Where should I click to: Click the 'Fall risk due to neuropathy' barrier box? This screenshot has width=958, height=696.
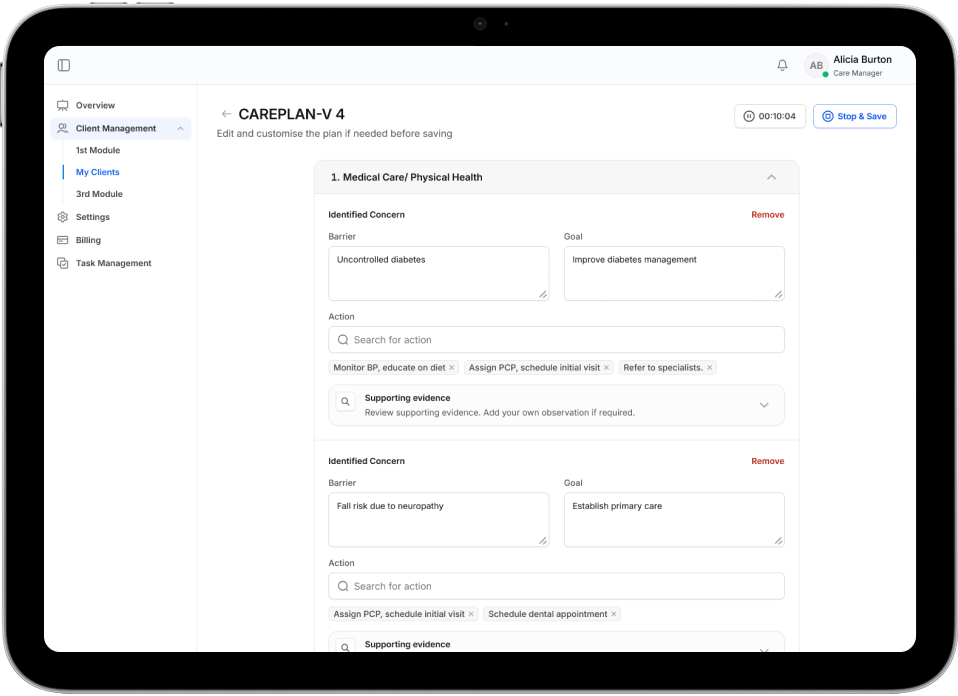tap(439, 519)
